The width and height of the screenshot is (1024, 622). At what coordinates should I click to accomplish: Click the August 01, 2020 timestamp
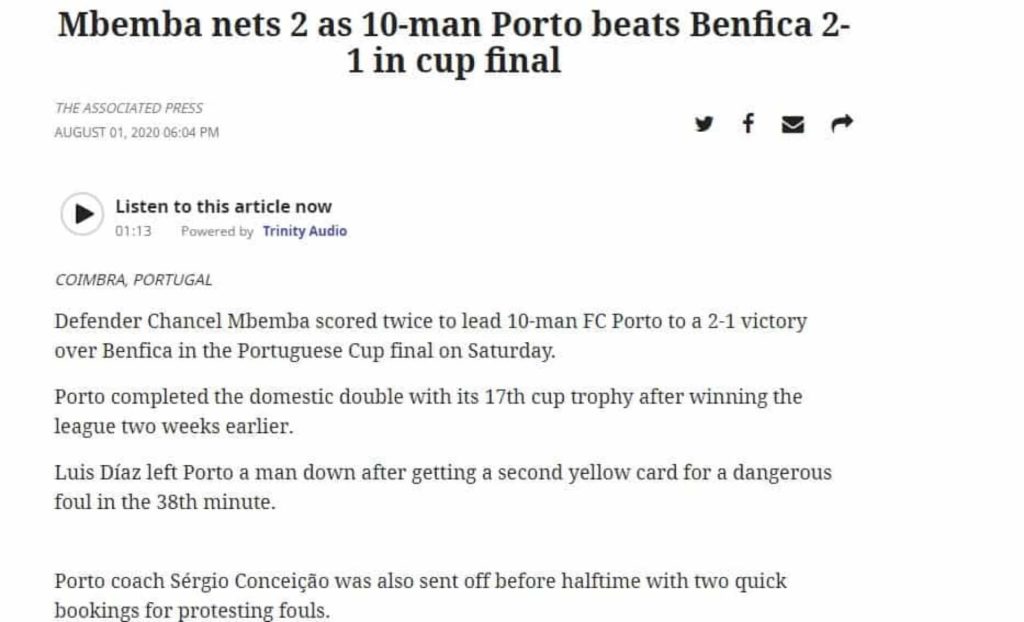tap(136, 132)
